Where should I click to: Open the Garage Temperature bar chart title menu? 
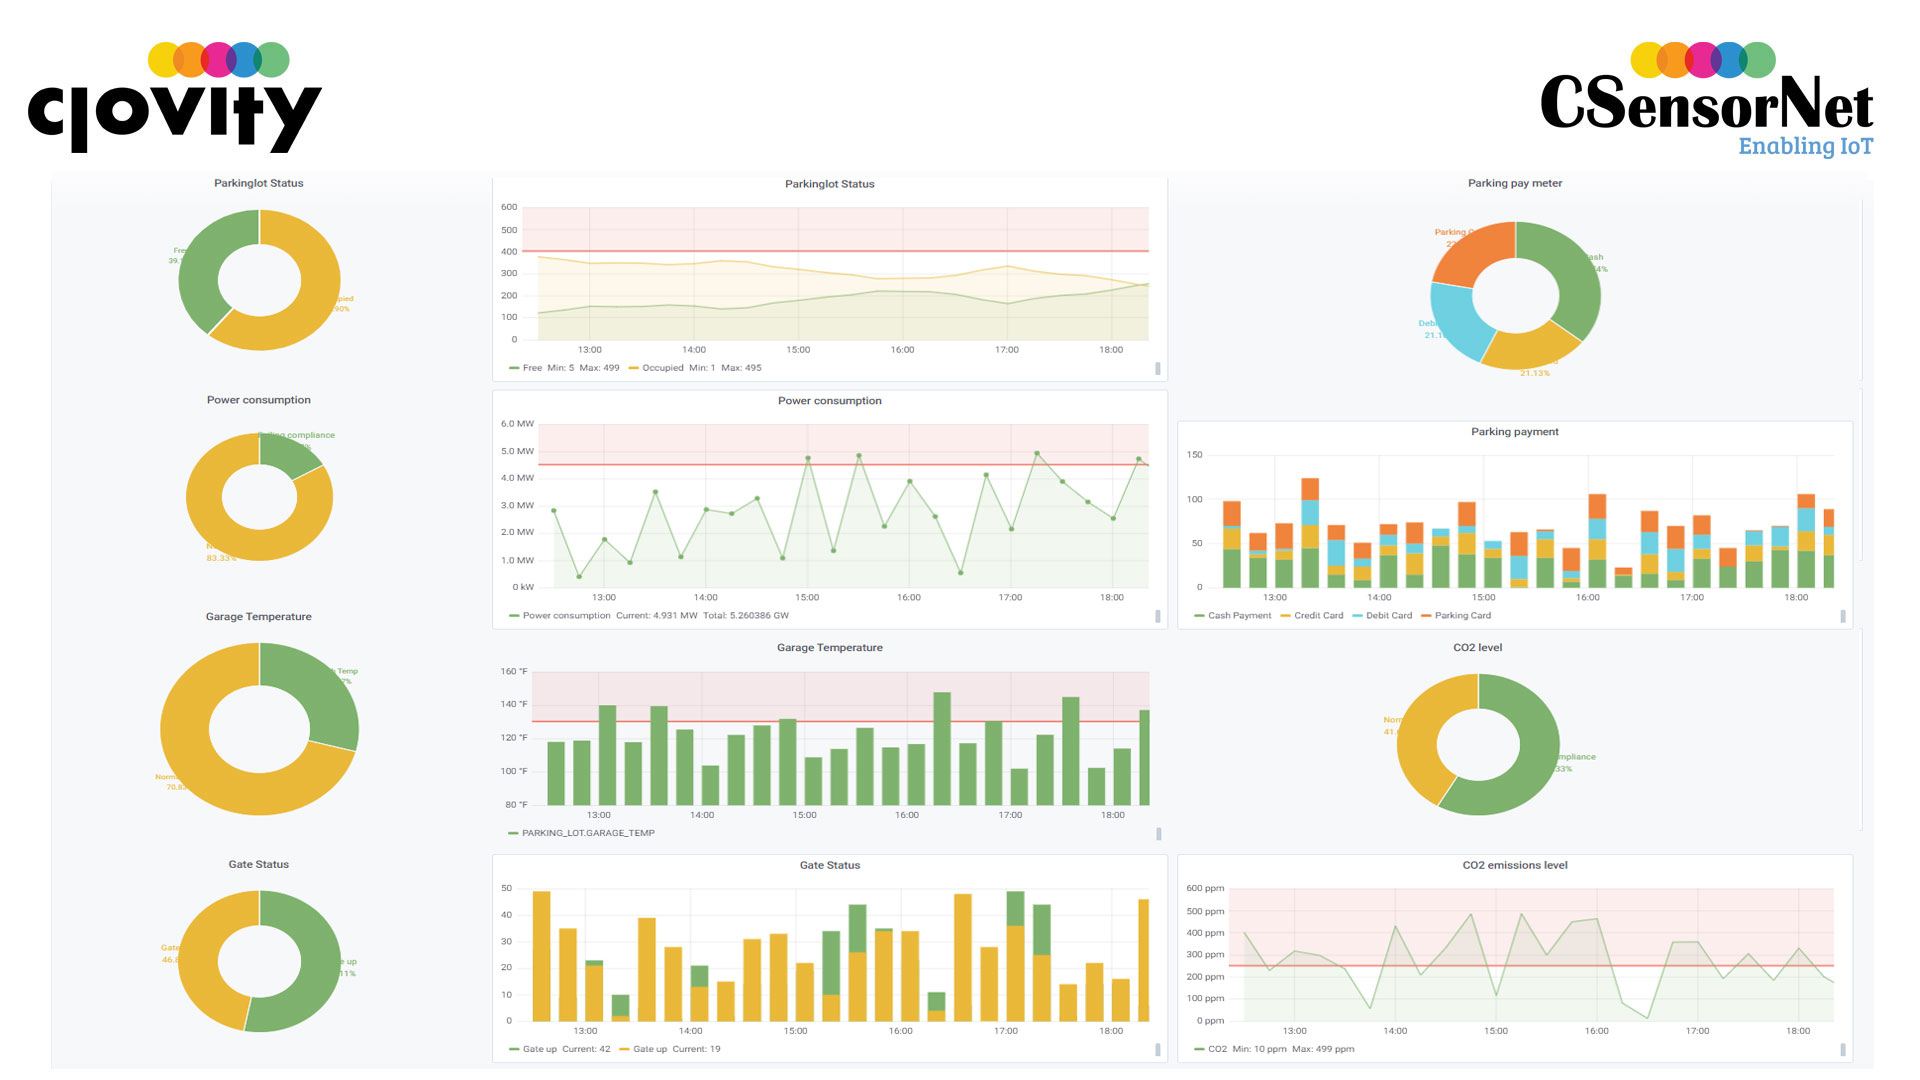pyautogui.click(x=829, y=648)
